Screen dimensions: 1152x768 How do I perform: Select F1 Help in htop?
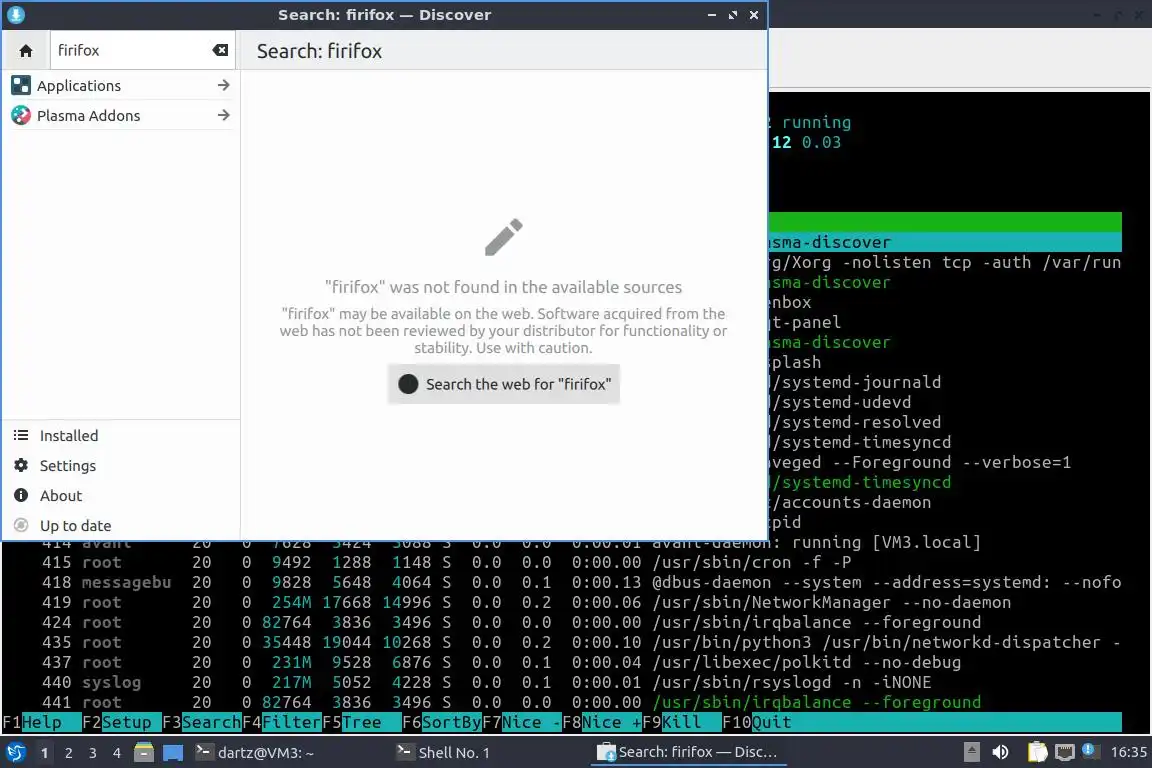41,722
